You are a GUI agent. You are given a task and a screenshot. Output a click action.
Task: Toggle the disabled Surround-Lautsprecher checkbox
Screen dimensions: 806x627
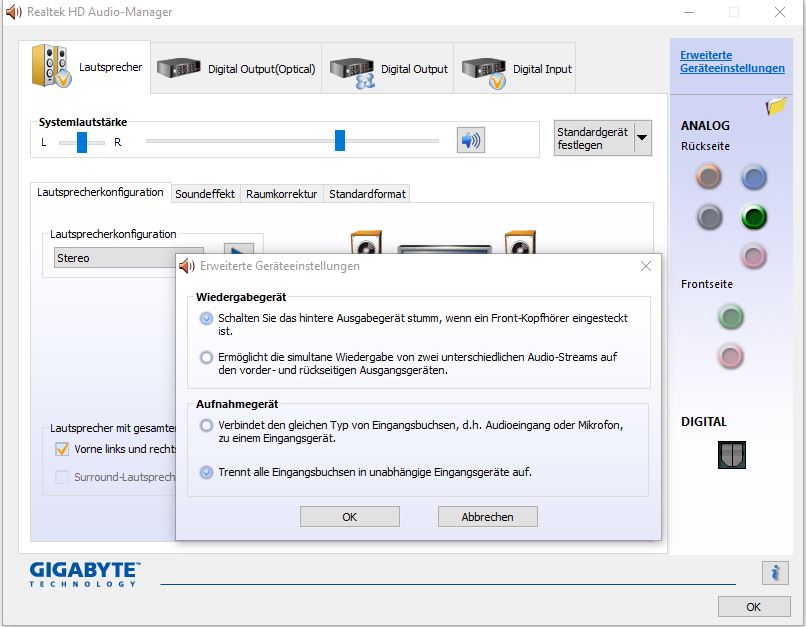tap(62, 477)
